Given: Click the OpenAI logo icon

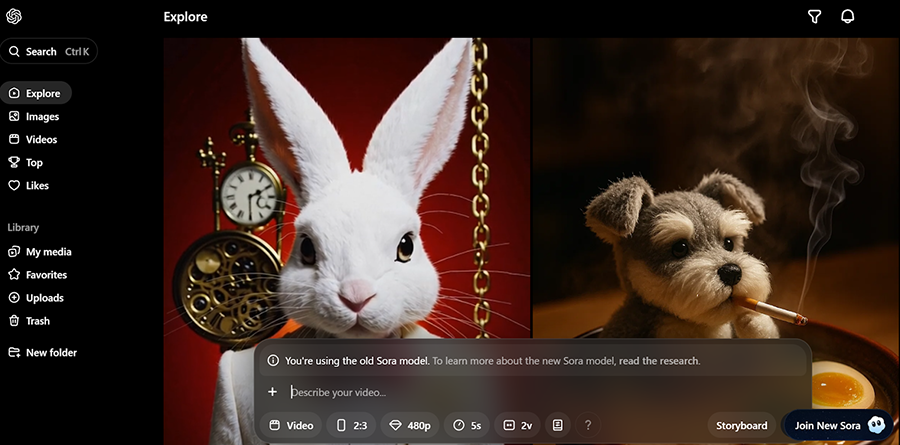Looking at the screenshot, I should 14,17.
